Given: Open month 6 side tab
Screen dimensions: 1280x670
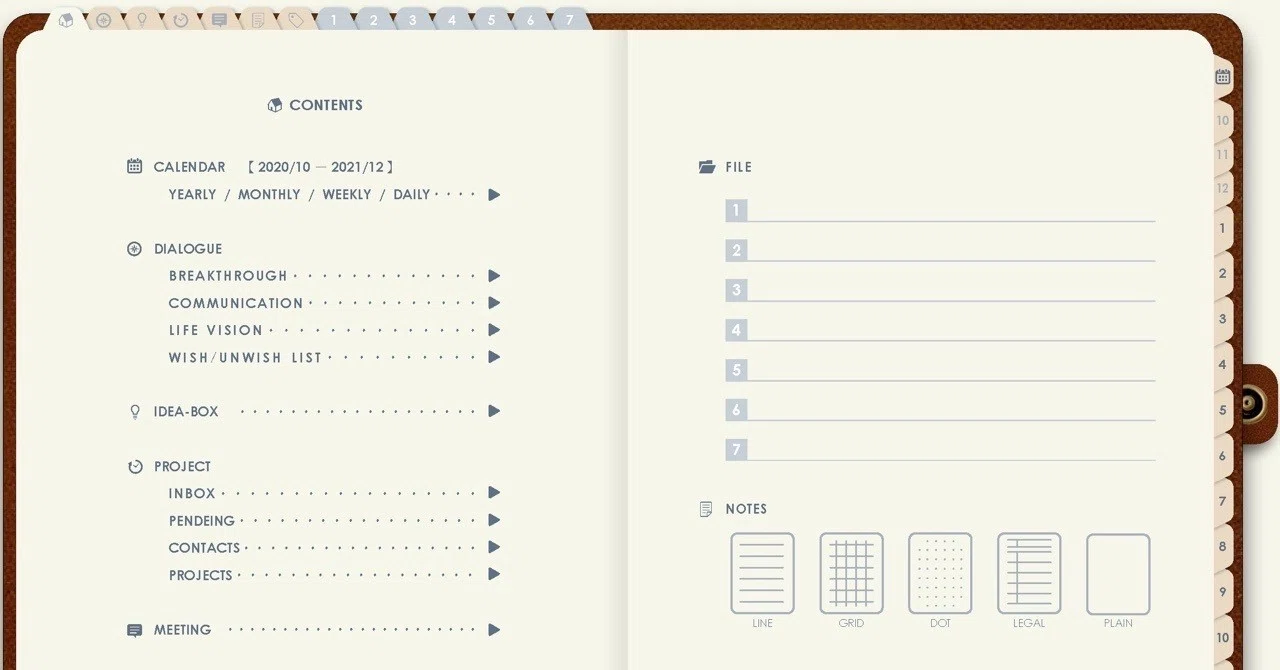Looking at the screenshot, I should [1223, 456].
